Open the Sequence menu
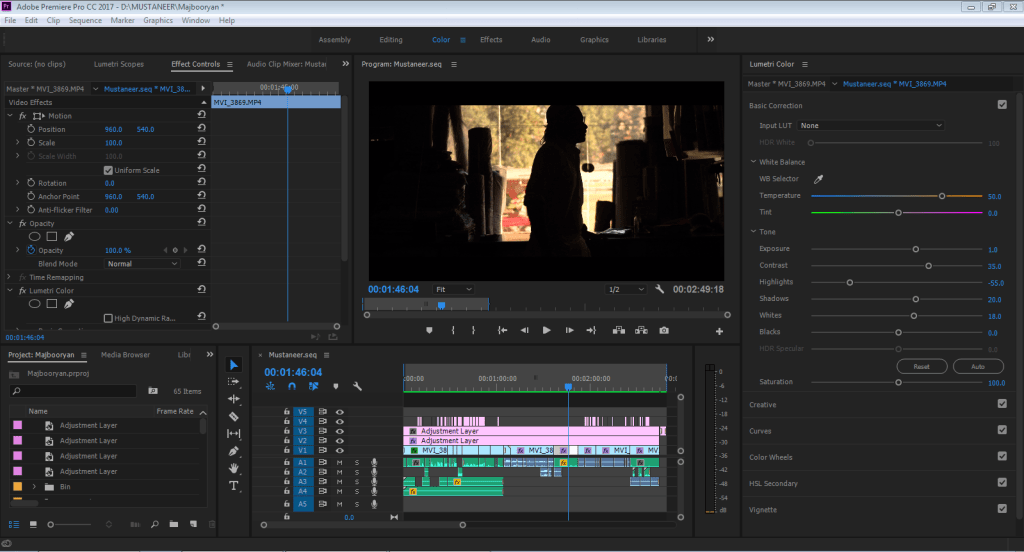Viewport: 1024px width, 552px height. click(85, 20)
